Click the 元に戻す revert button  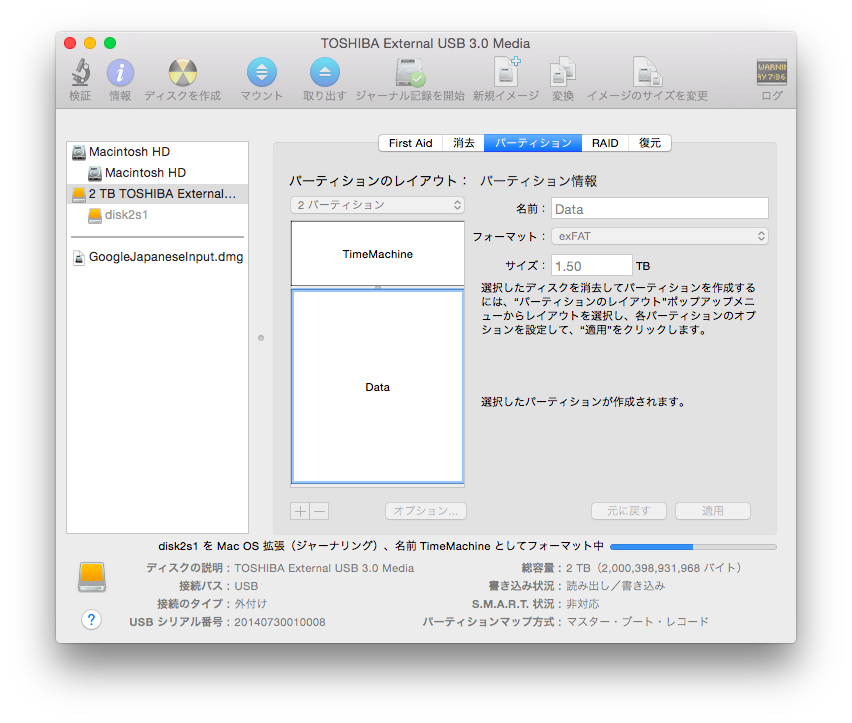pos(629,511)
